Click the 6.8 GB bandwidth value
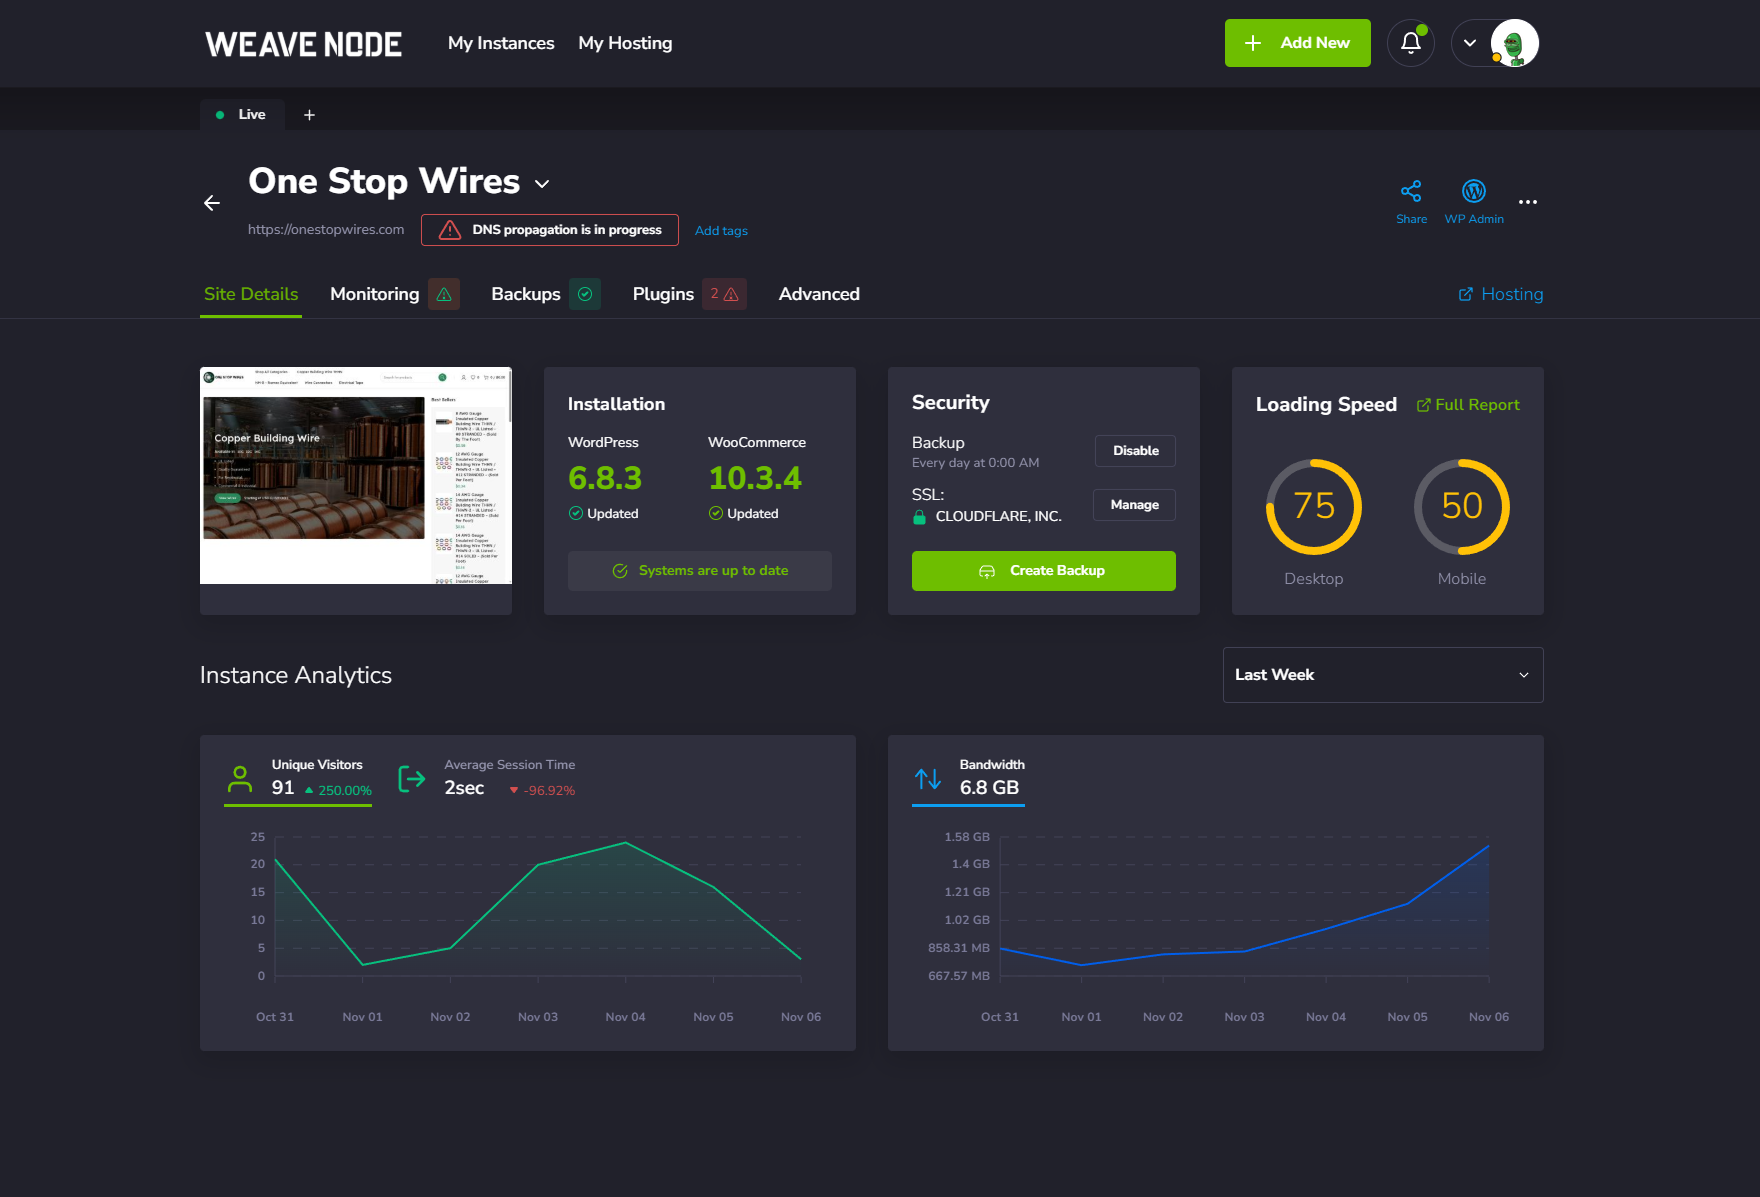Image resolution: width=1760 pixels, height=1197 pixels. click(x=989, y=788)
